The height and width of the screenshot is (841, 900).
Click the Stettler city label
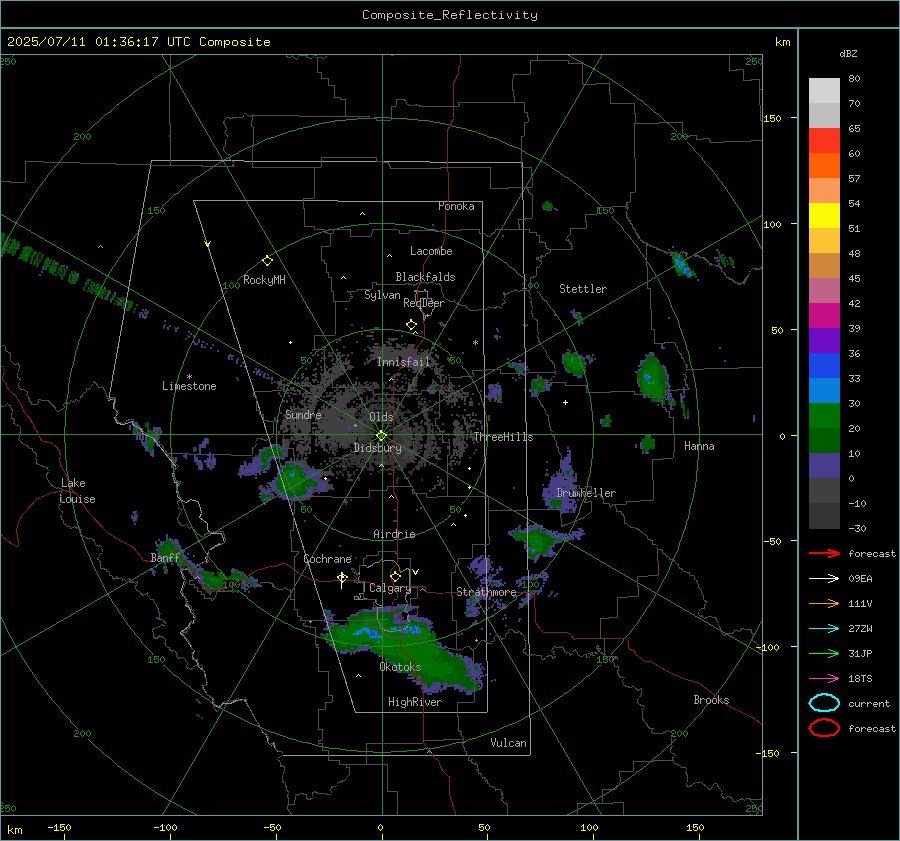(x=583, y=289)
